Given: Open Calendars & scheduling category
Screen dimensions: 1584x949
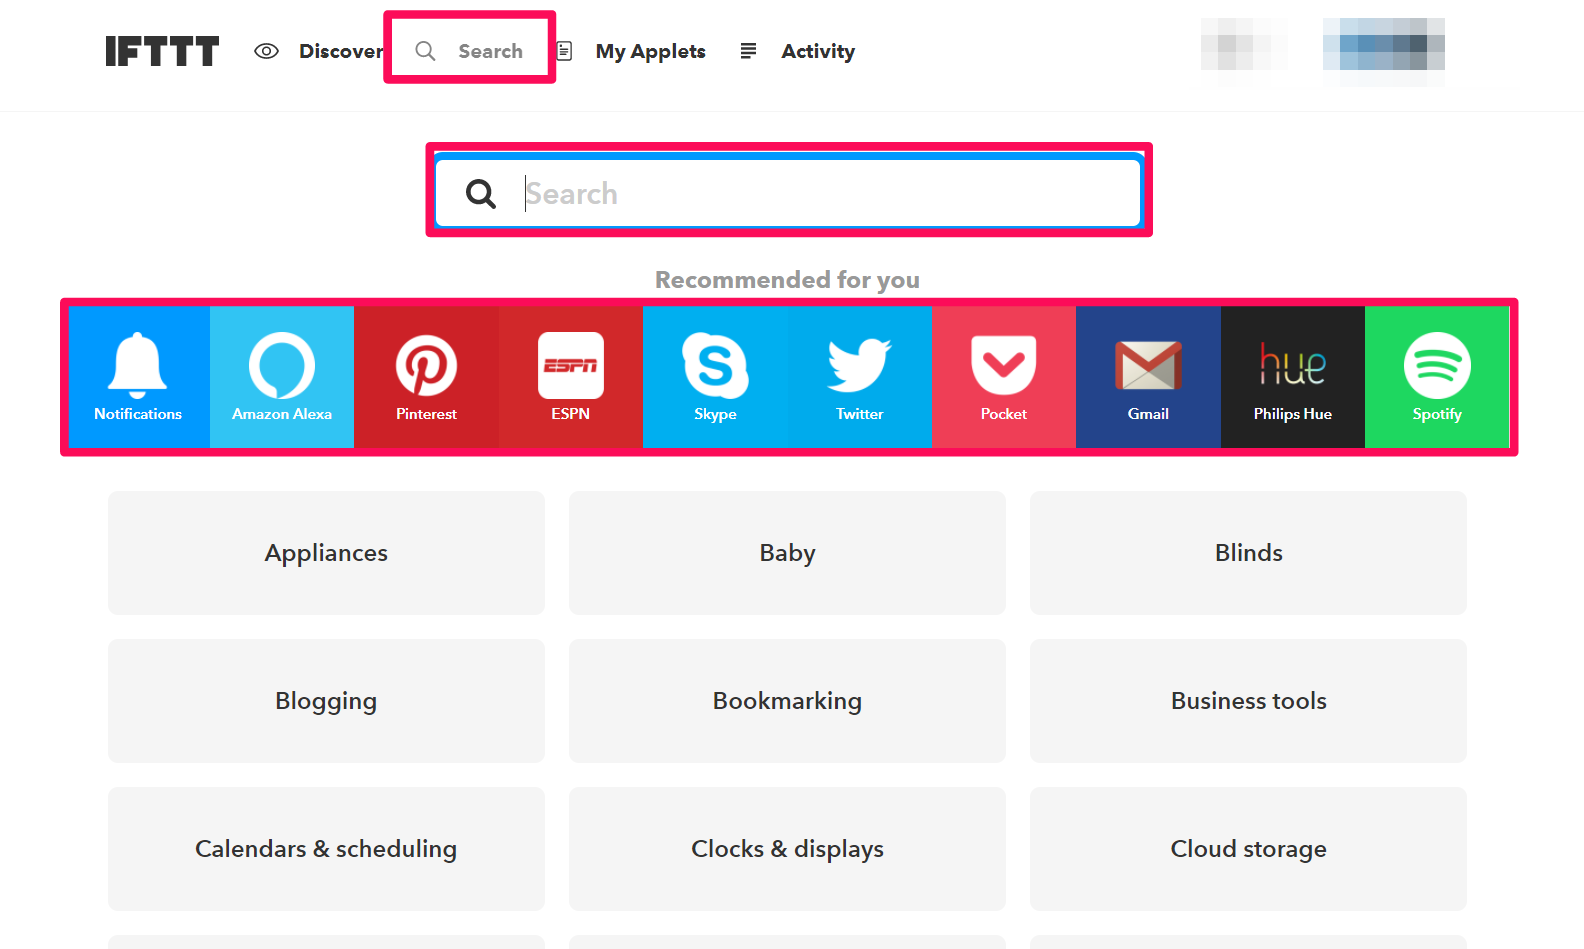Looking at the screenshot, I should (326, 849).
